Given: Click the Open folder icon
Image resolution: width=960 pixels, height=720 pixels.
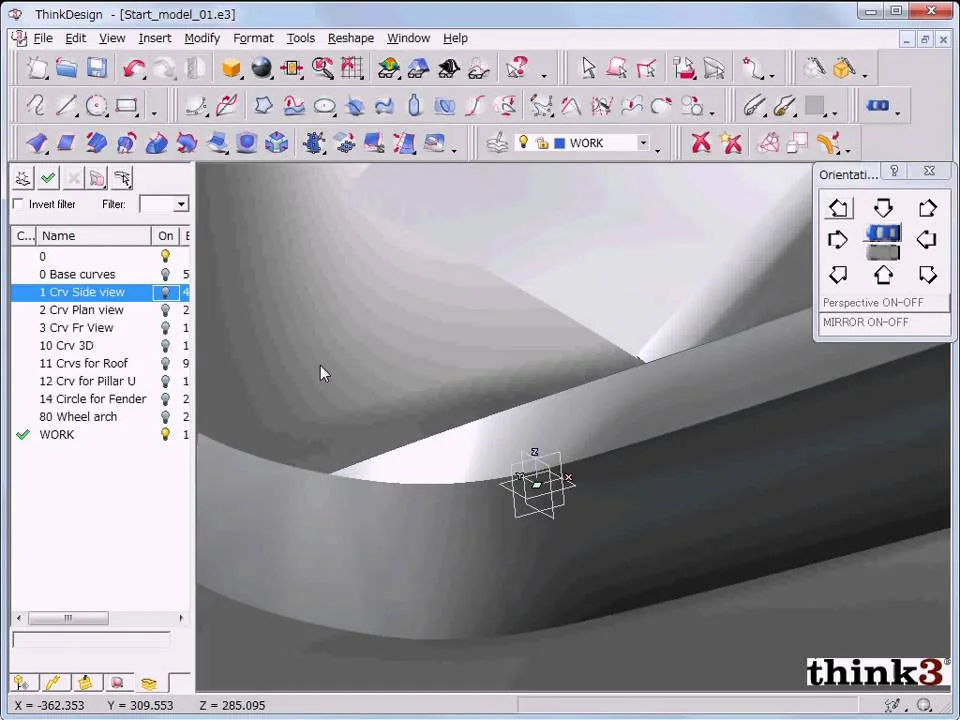Looking at the screenshot, I should 67,67.
